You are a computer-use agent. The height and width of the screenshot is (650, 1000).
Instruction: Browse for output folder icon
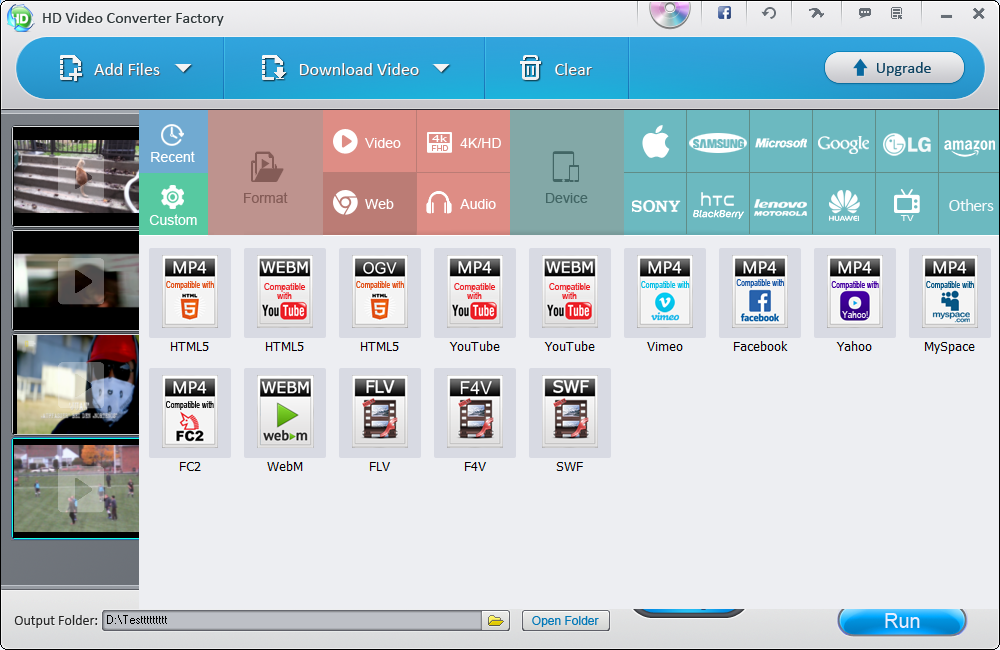496,621
